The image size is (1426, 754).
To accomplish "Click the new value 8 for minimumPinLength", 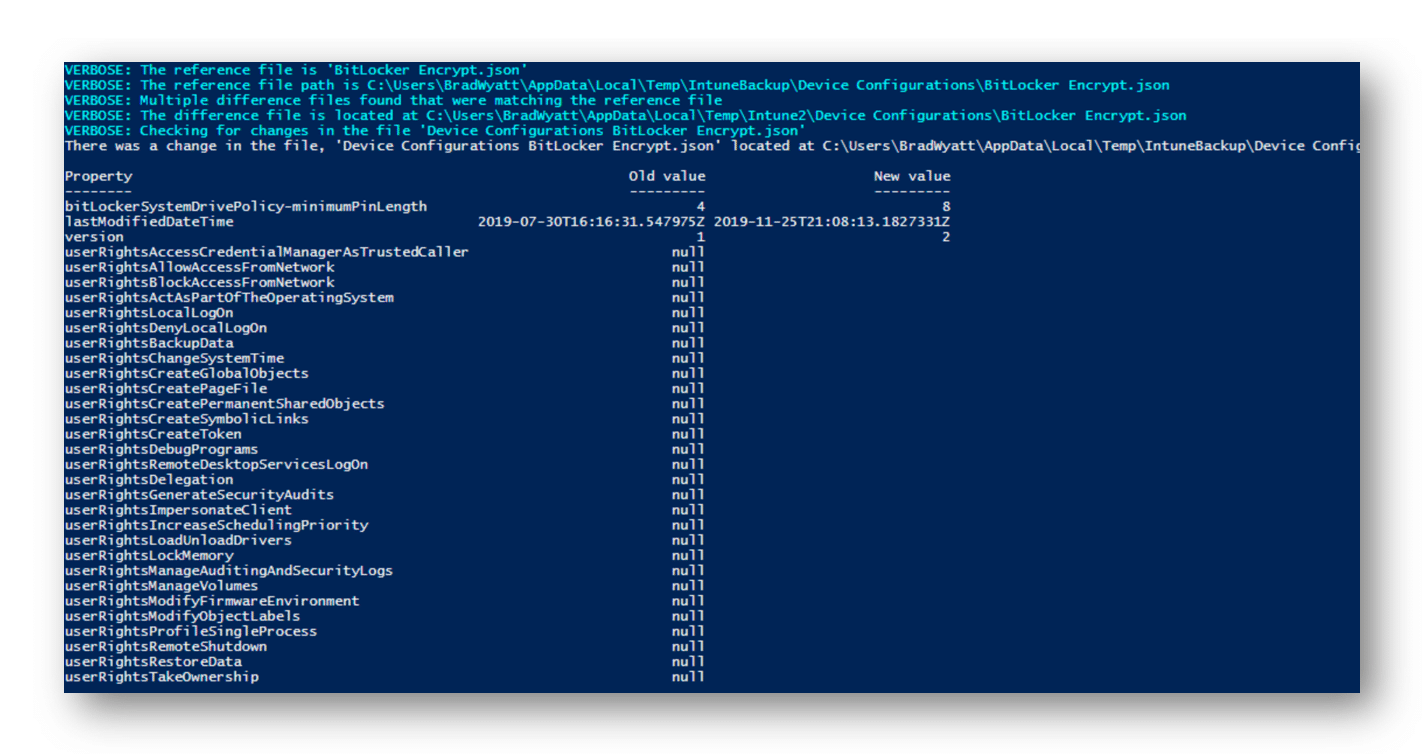I will click(946, 206).
